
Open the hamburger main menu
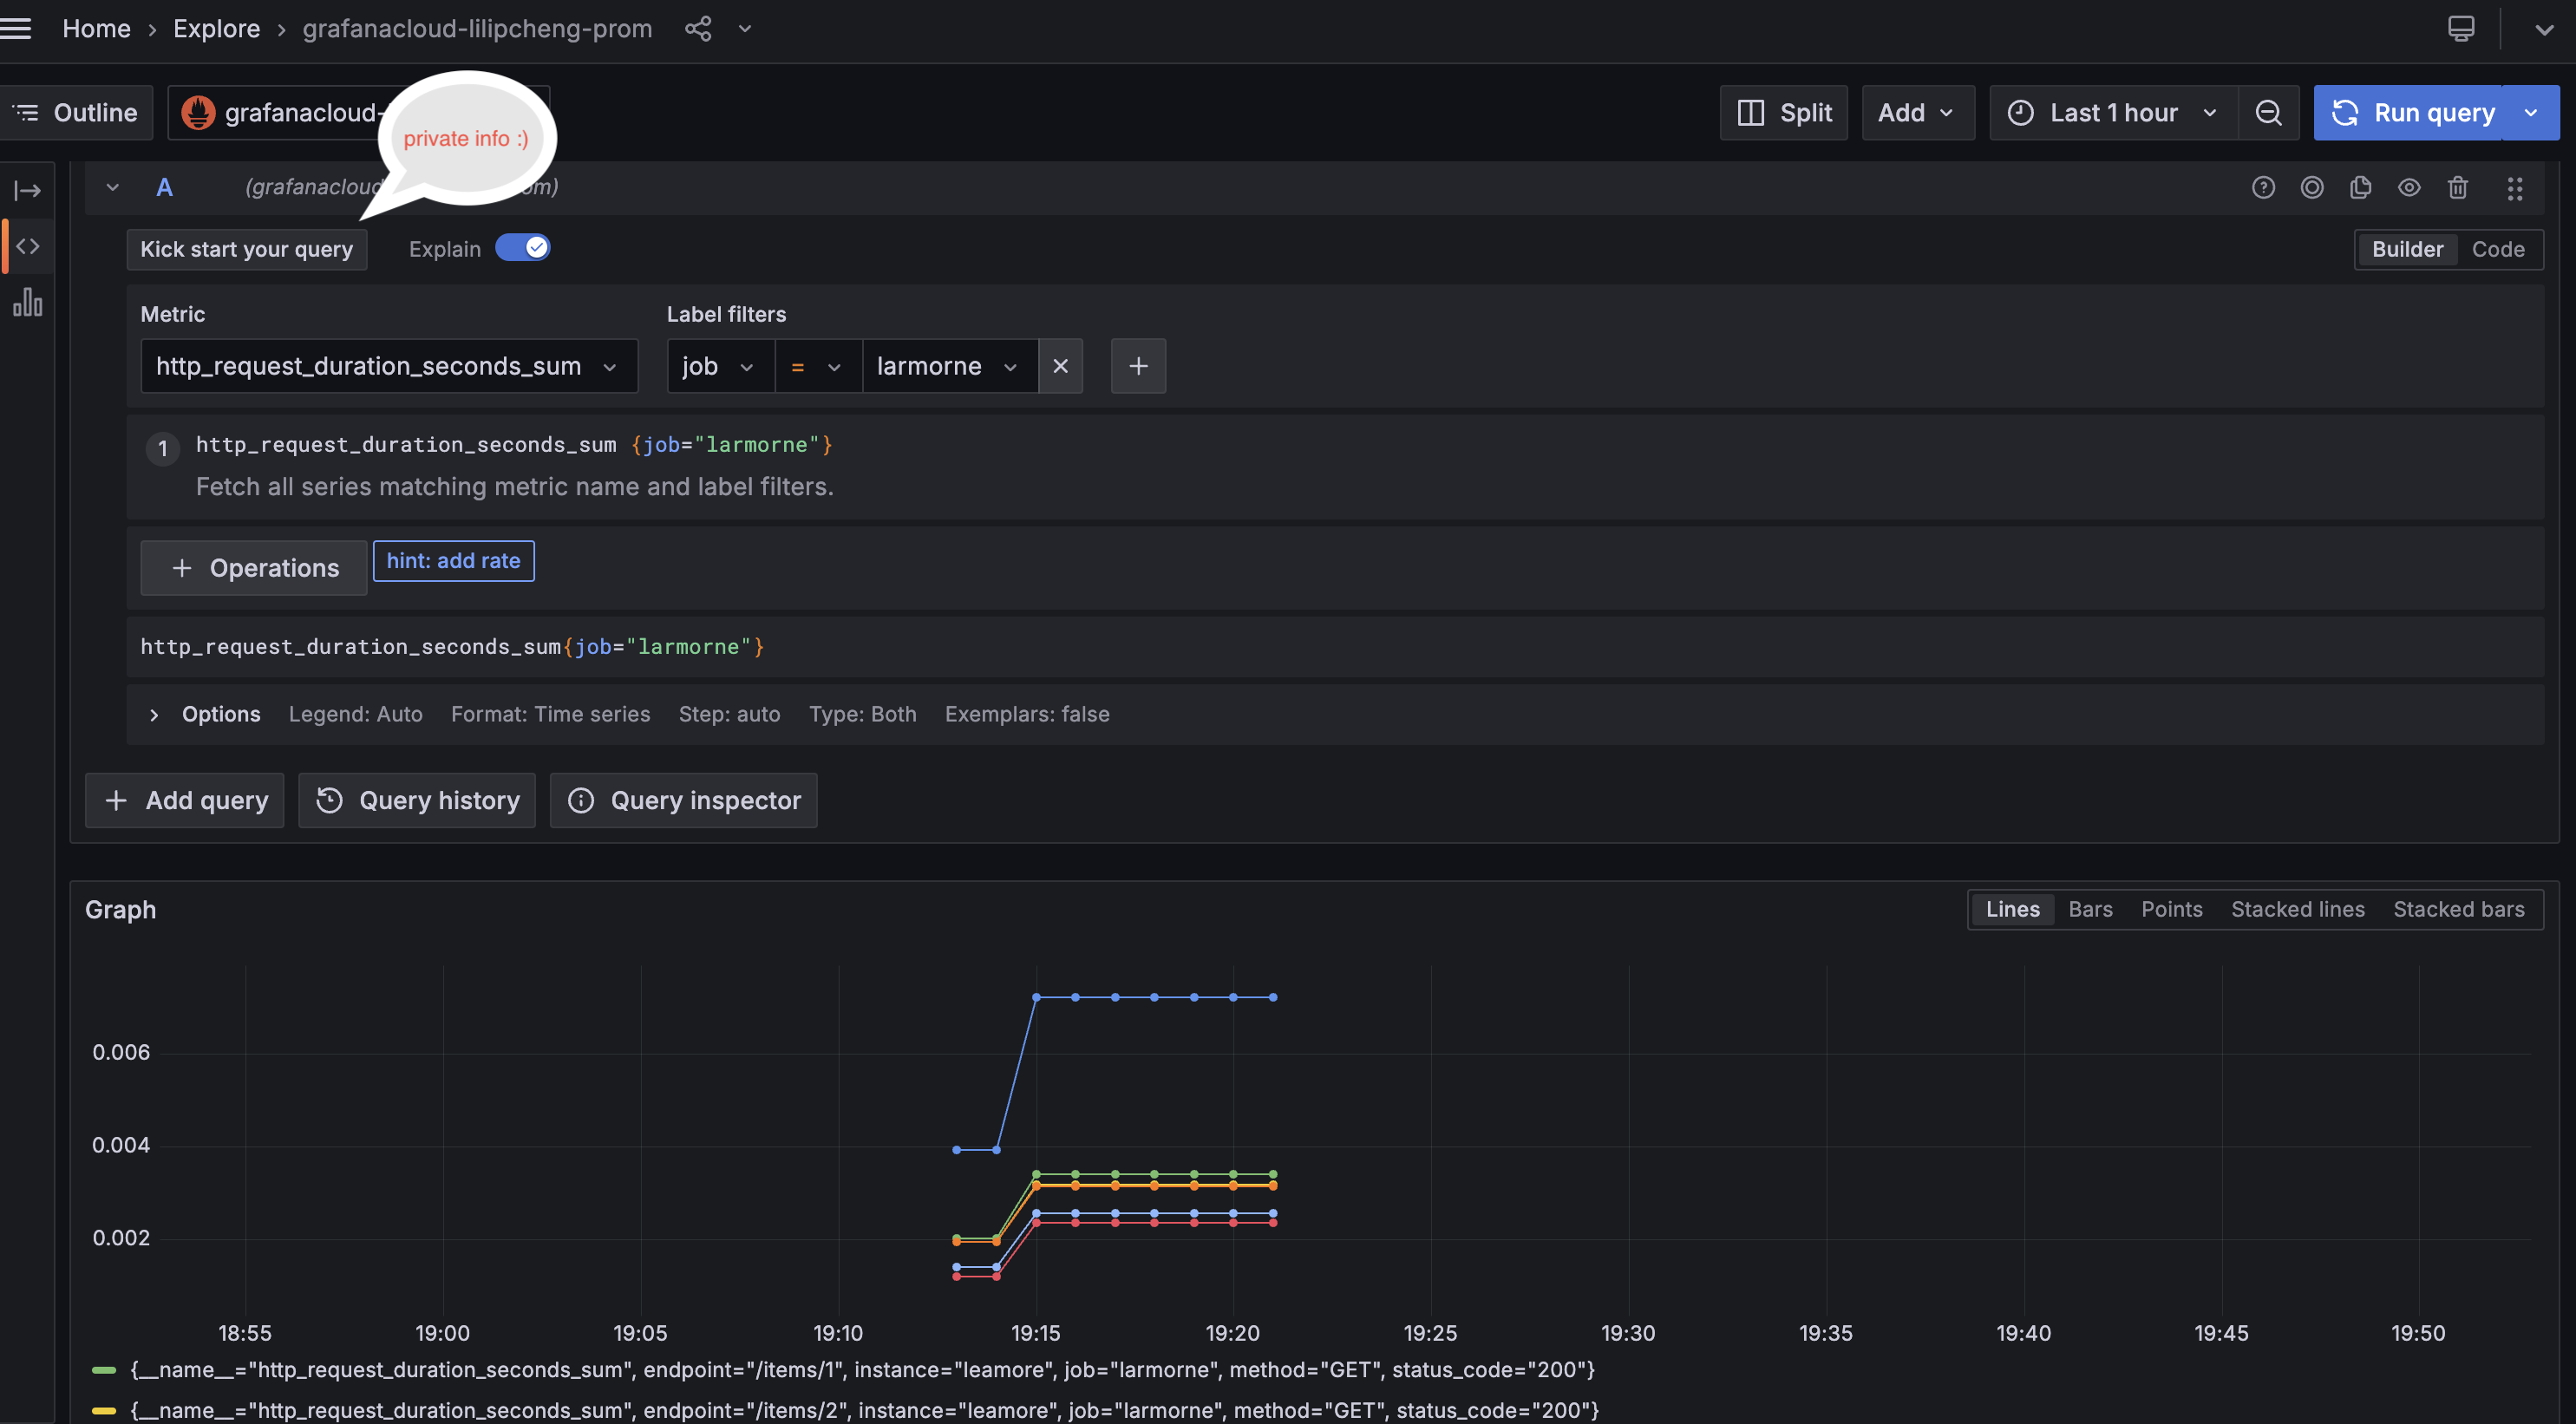pyautogui.click(x=16, y=28)
